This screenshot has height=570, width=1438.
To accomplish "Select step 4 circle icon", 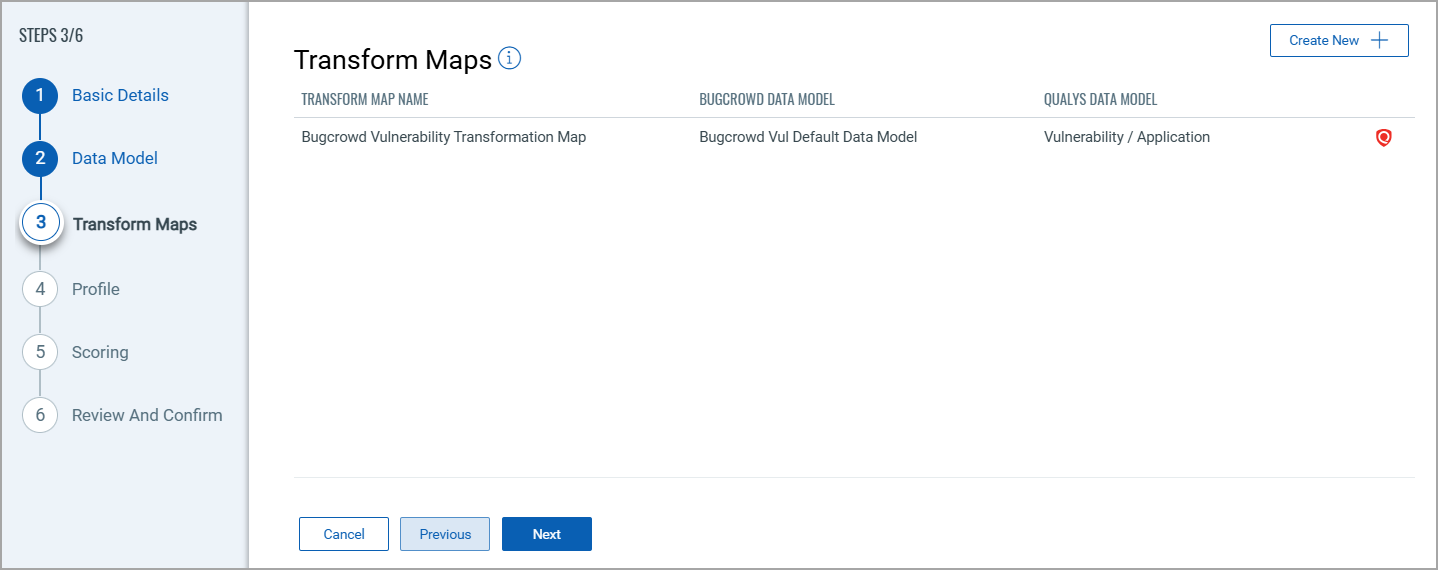I will 40,289.
